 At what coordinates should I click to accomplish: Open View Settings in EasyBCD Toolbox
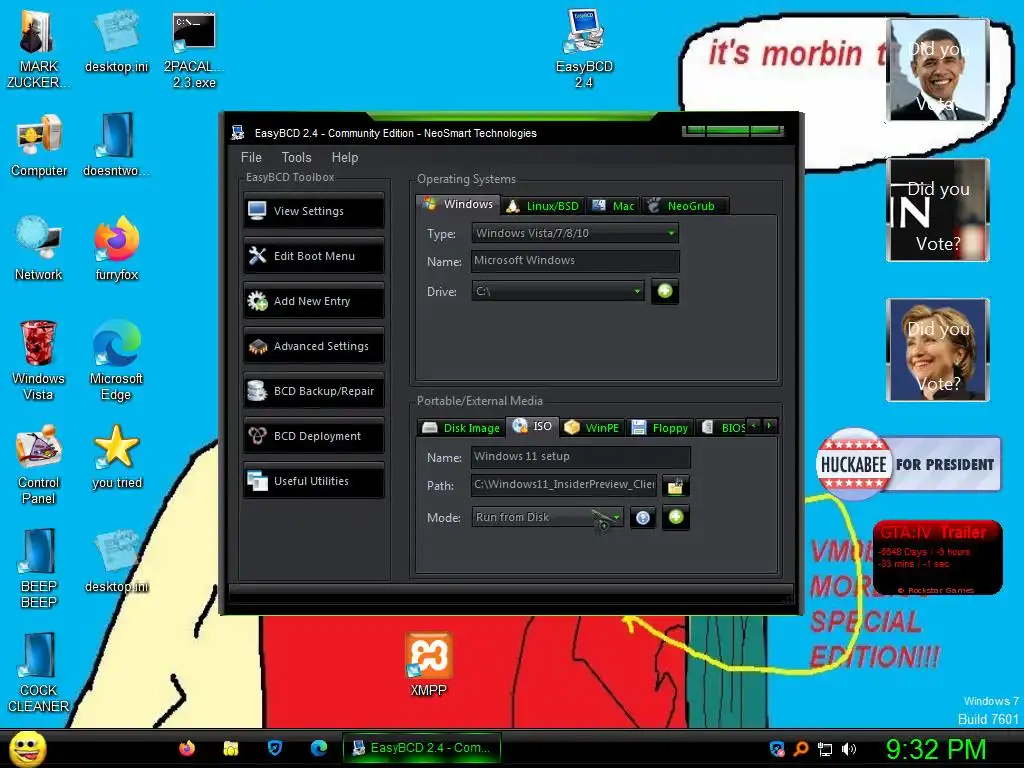coord(313,211)
